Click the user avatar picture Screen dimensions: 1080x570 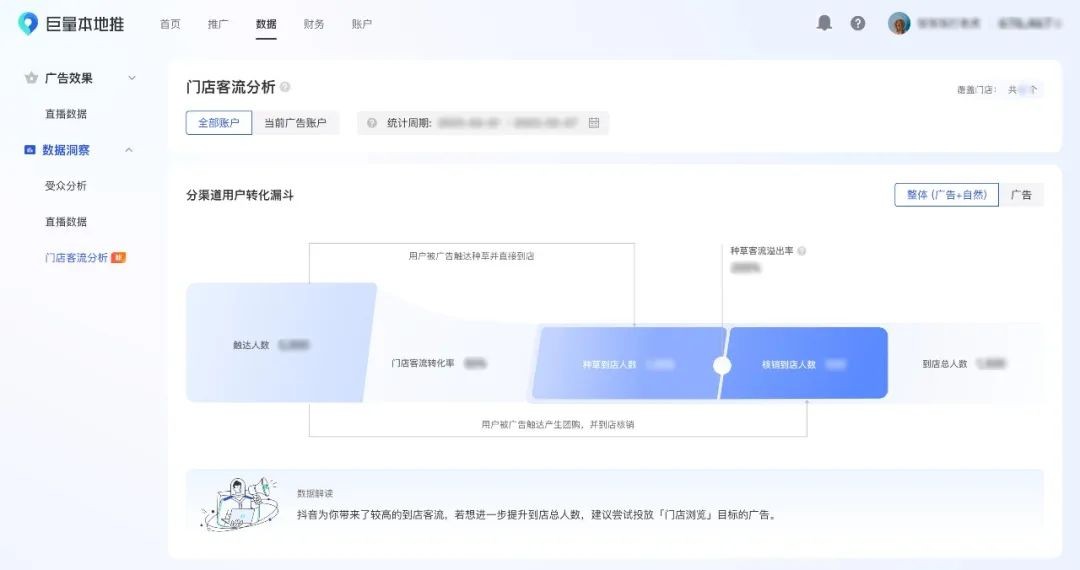pos(899,23)
